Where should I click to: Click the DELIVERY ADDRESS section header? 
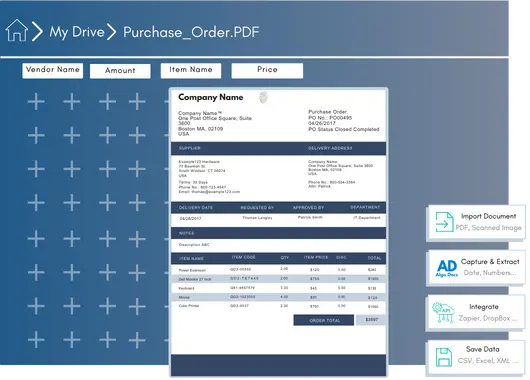click(x=330, y=148)
